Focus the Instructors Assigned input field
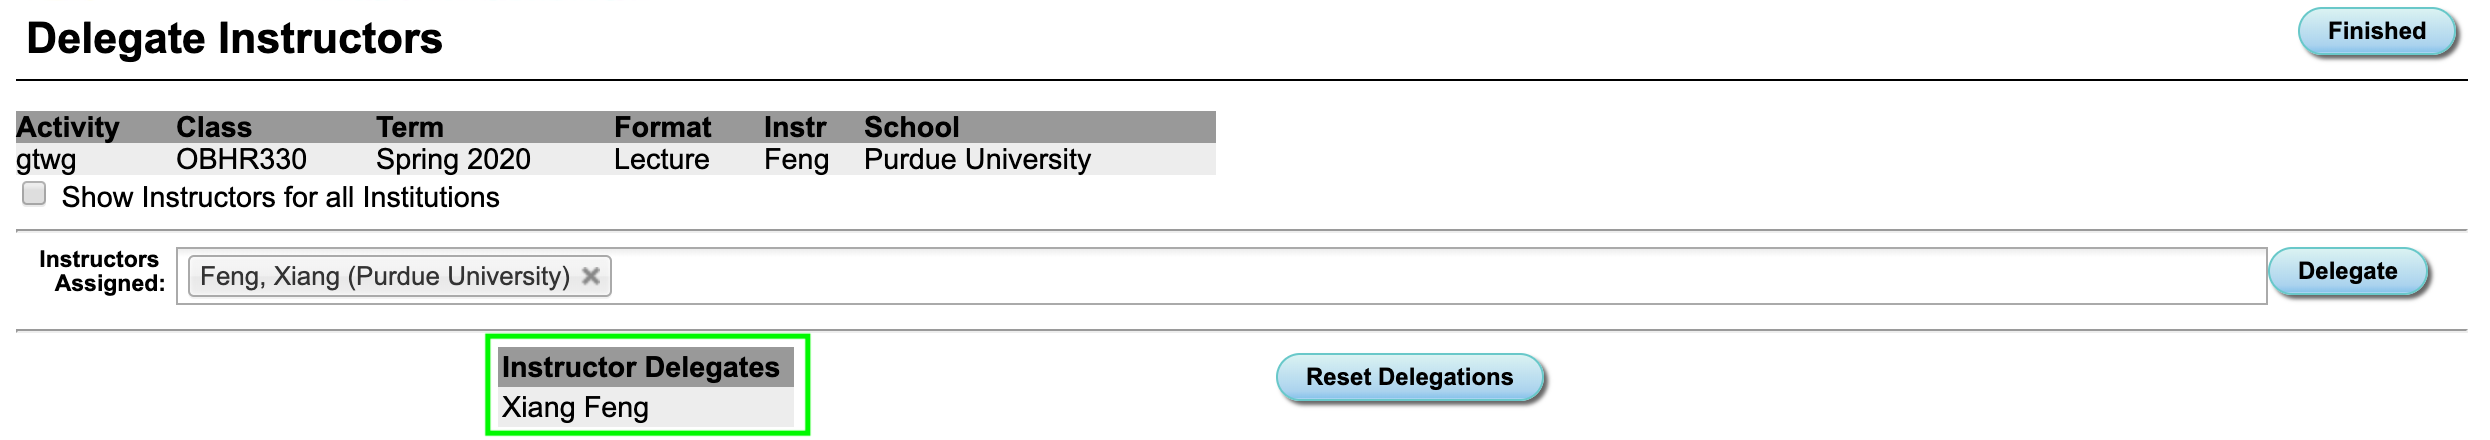The height and width of the screenshot is (440, 2490). point(1400,276)
